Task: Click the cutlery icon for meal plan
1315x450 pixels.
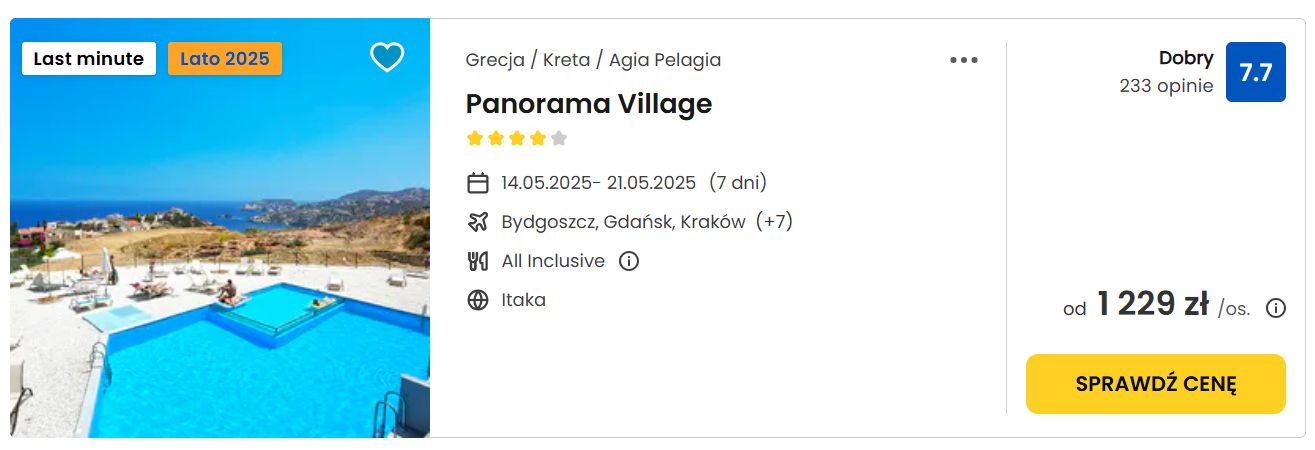Action: (x=478, y=261)
